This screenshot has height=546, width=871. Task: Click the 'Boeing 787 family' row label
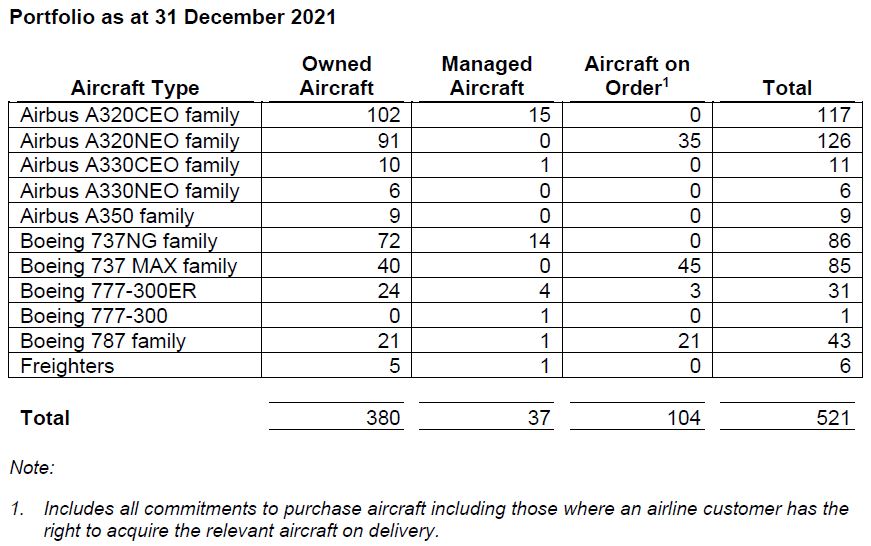[103, 341]
